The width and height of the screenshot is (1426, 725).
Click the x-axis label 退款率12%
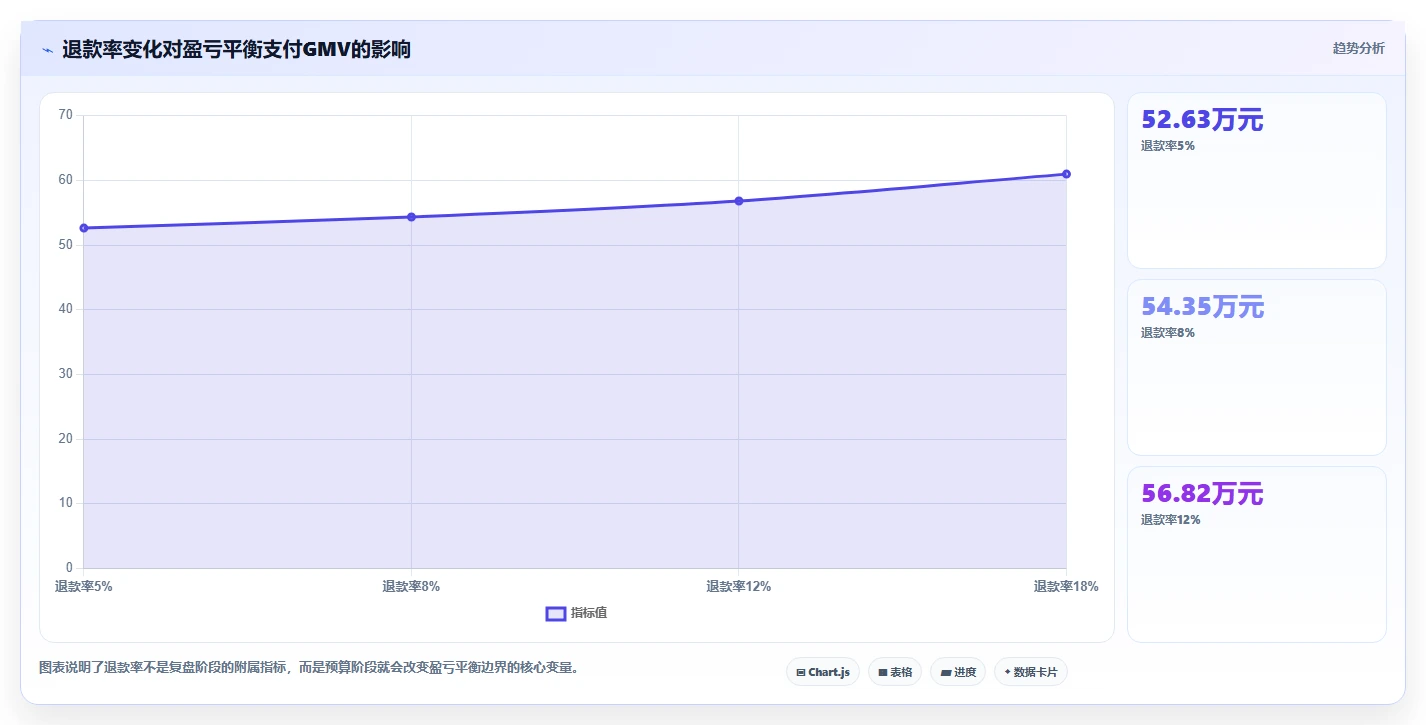tap(739, 587)
